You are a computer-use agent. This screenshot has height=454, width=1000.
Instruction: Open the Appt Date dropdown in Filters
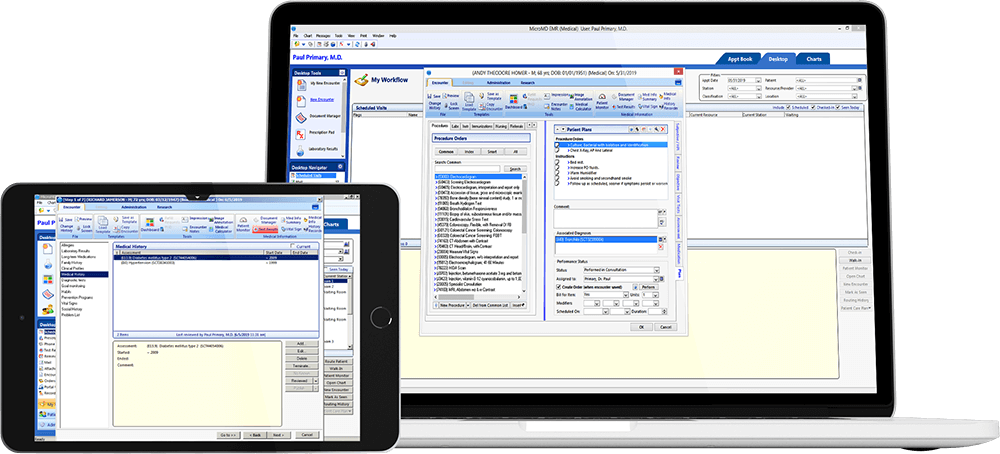pos(758,80)
